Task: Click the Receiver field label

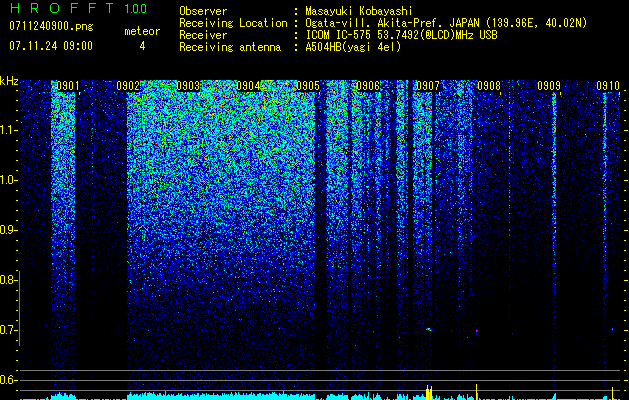Action: 203,35
